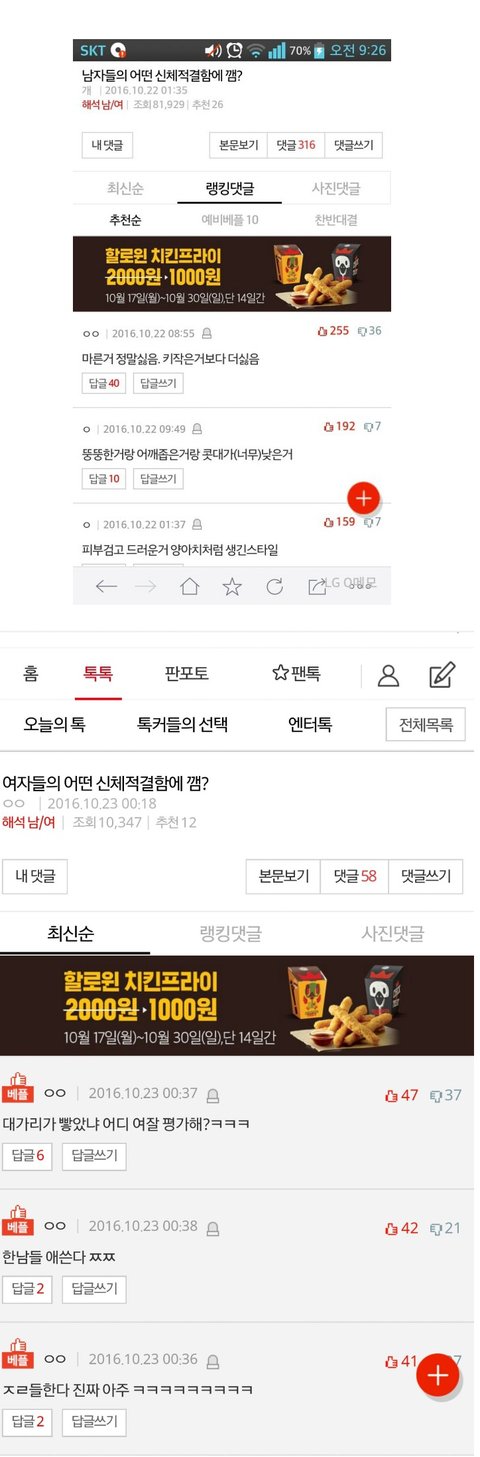The image size is (480, 1457).
Task: Downvote the comment with 37 dislikes
Action: (446, 1095)
